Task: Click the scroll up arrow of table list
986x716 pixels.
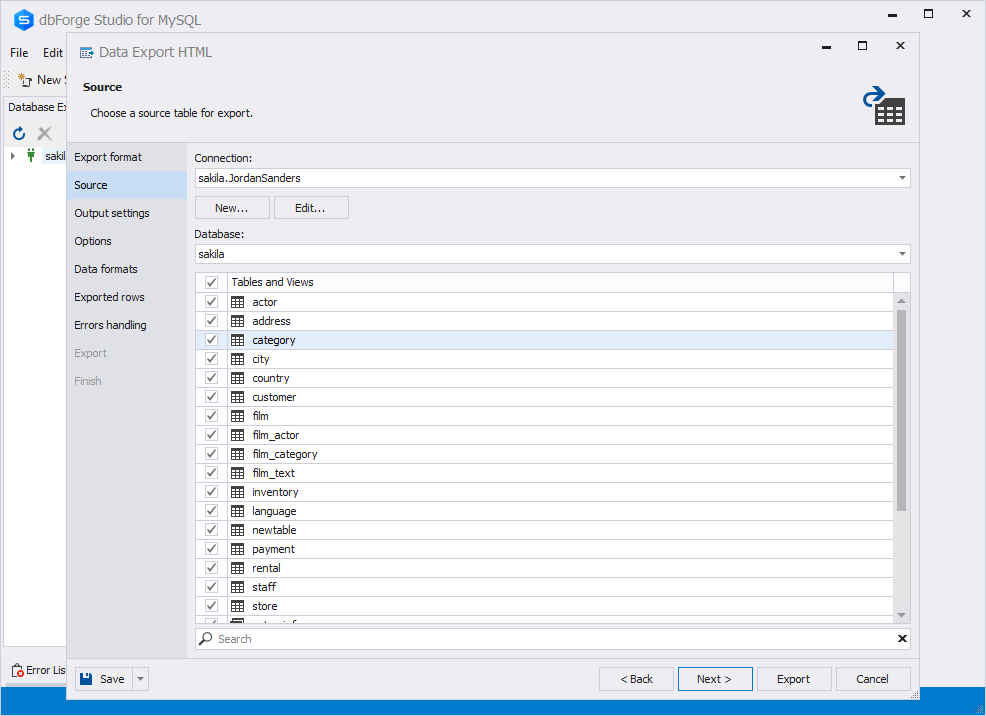Action: pos(902,301)
